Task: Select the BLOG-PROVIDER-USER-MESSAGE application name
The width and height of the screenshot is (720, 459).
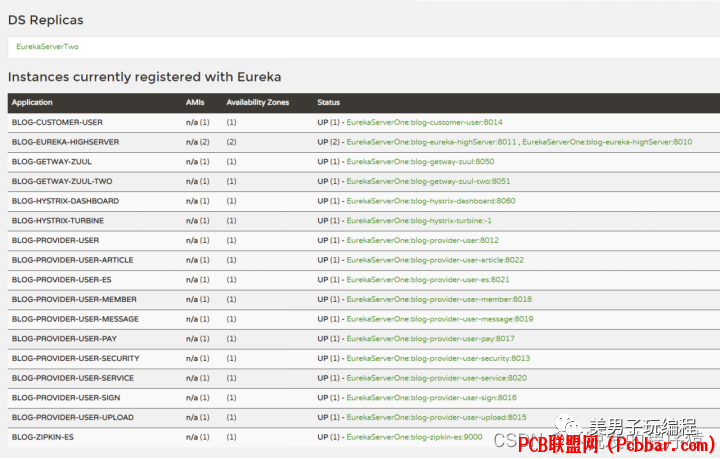Action: click(x=75, y=319)
